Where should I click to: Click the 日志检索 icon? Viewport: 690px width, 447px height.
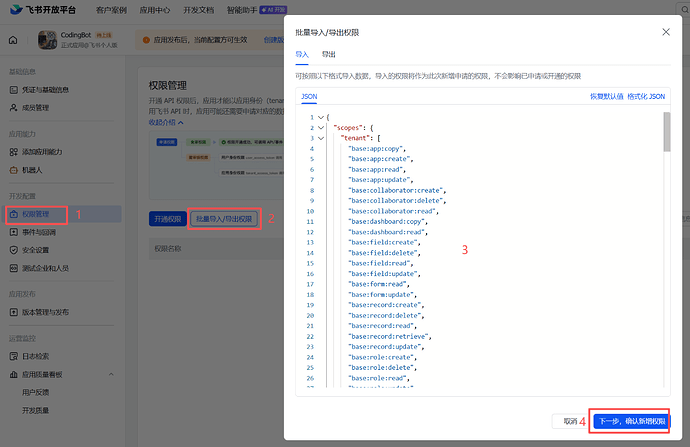pos(14,356)
